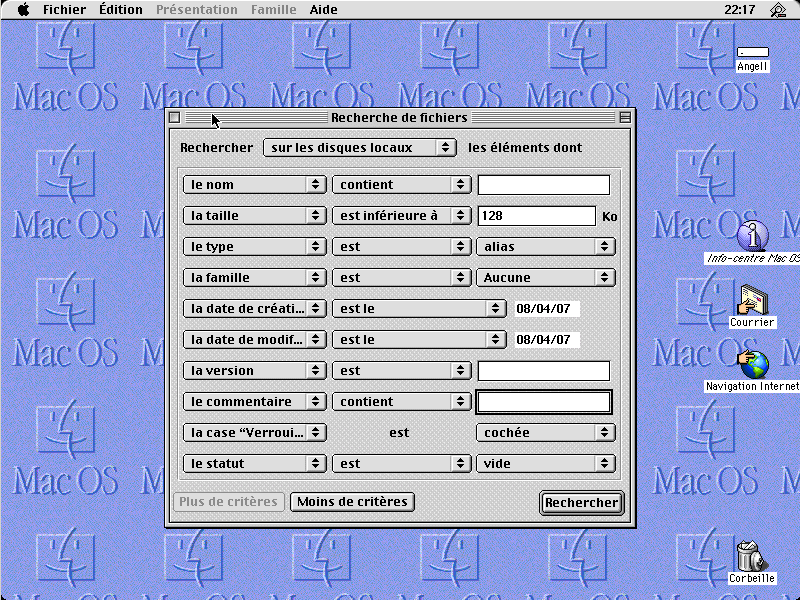The height and width of the screenshot is (600, 800).
Task: Select the Angell disk icon
Action: pos(752,53)
